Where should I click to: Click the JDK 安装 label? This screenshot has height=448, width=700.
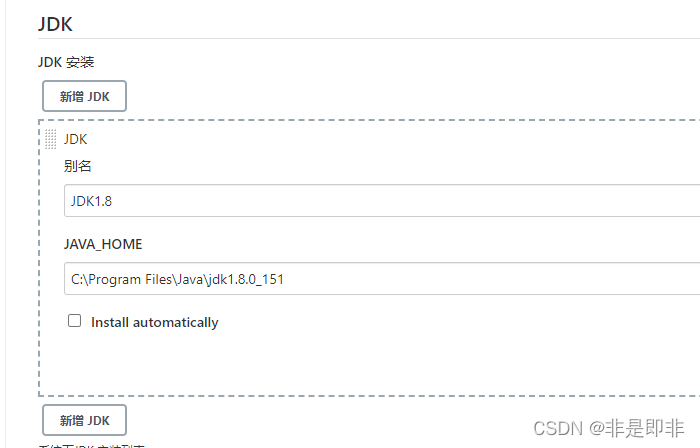(x=65, y=62)
